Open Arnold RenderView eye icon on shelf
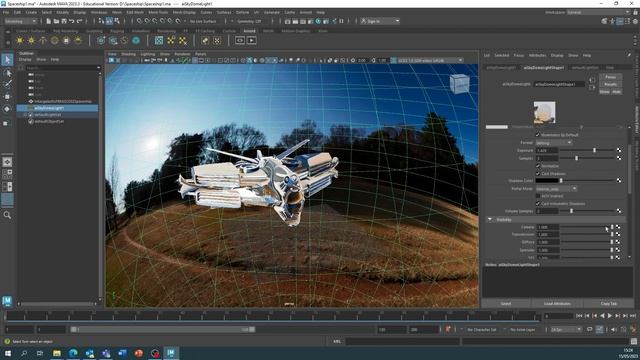 tap(240, 40)
